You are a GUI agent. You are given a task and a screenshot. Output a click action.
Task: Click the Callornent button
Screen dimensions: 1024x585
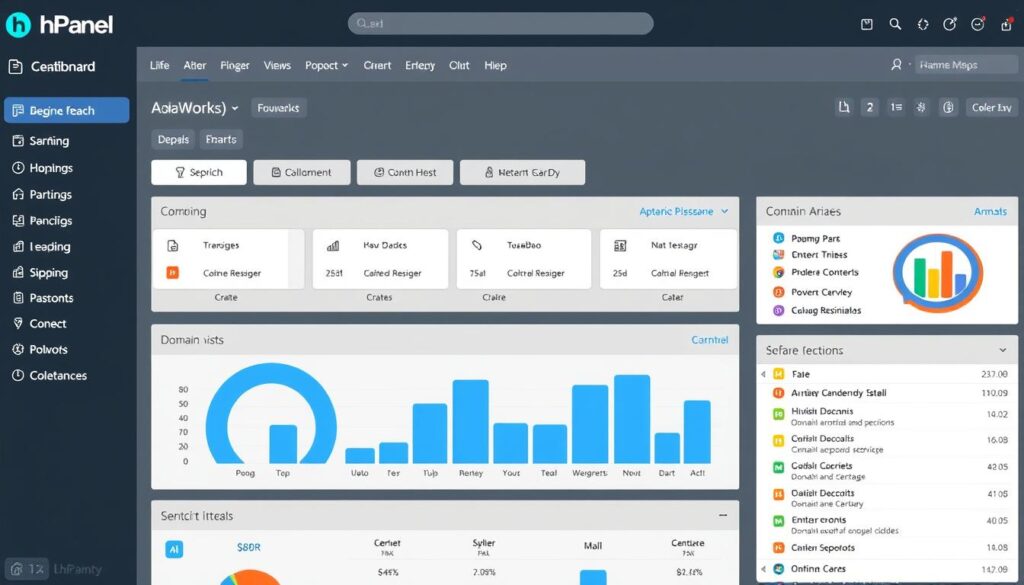pyautogui.click(x=301, y=172)
